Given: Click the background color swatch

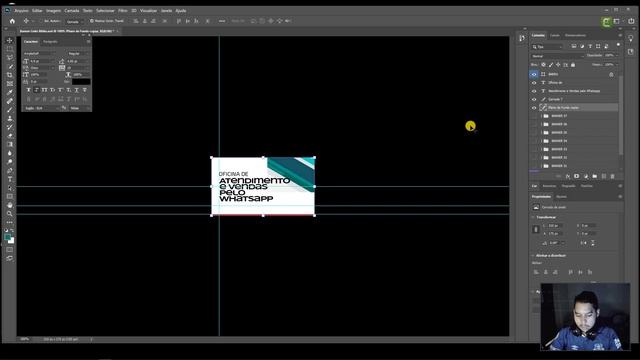Looking at the screenshot, I should [11, 240].
